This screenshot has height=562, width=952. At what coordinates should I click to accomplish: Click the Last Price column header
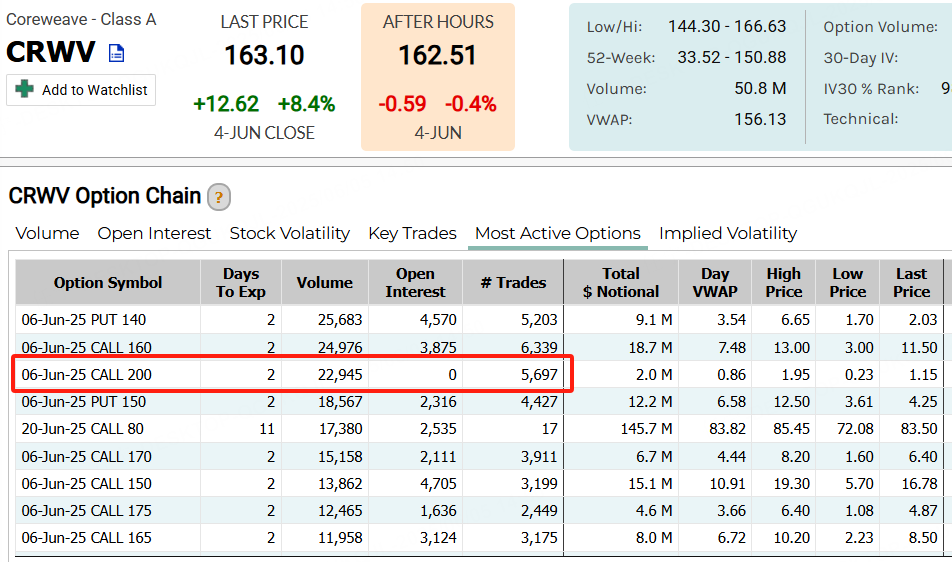[x=911, y=283]
